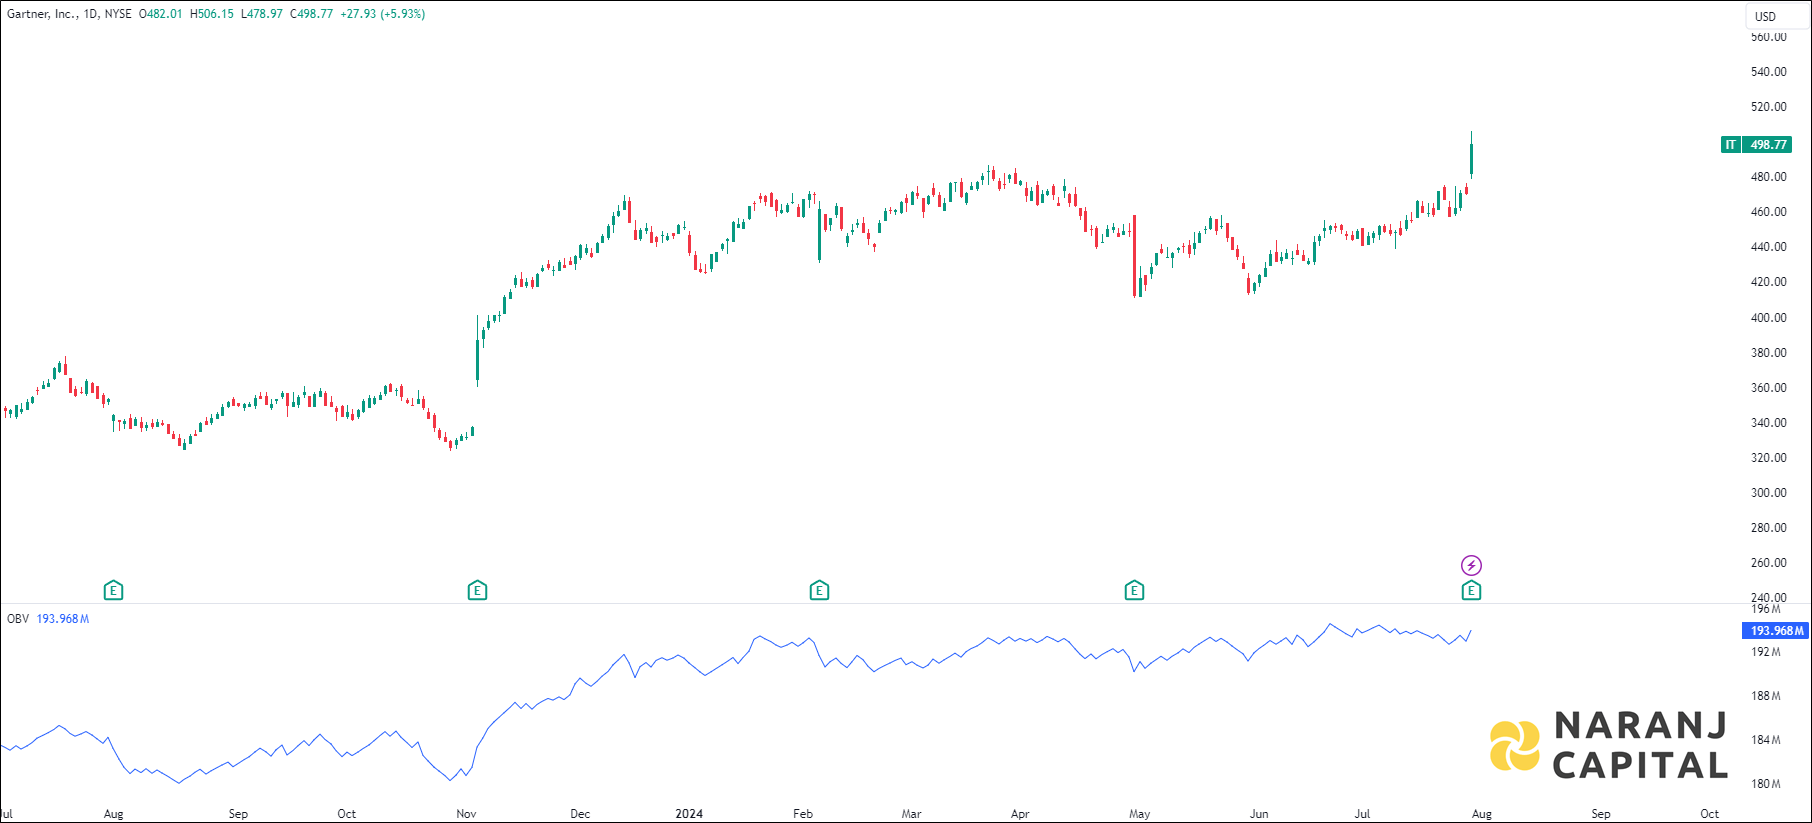Click the Dec label on time axis

pos(580,814)
